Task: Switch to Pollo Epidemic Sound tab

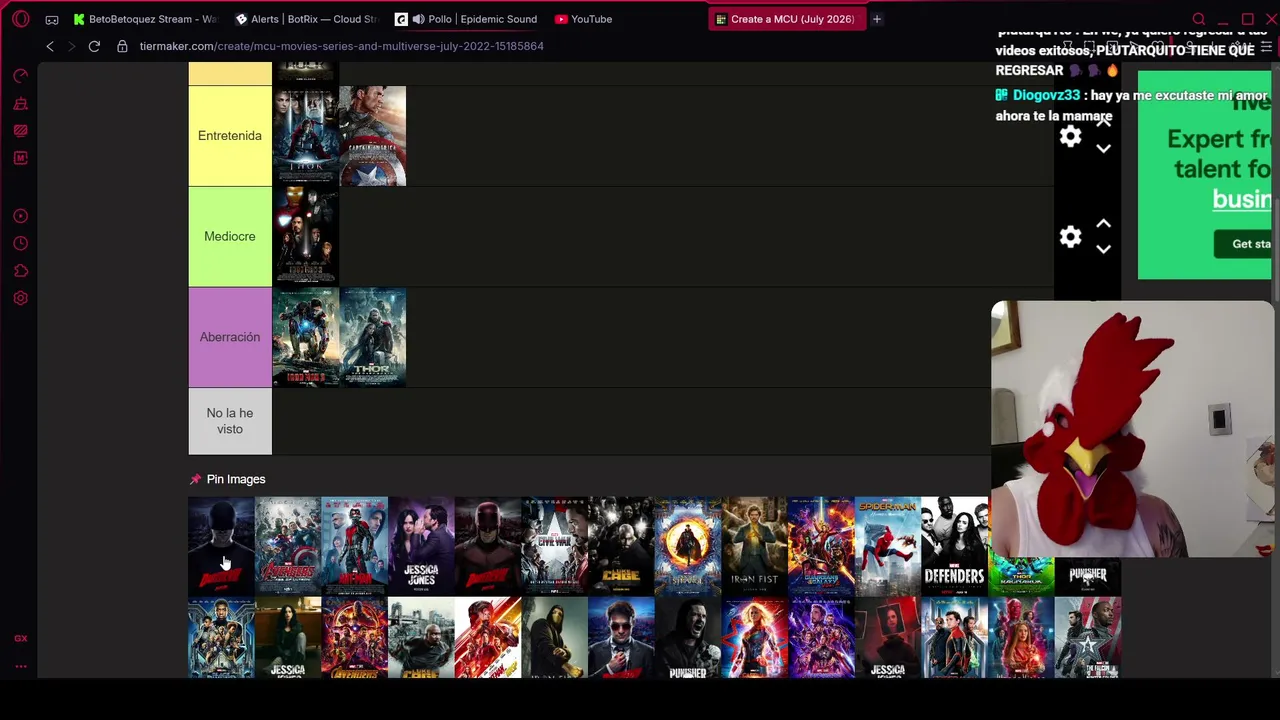Action: pyautogui.click(x=467, y=19)
